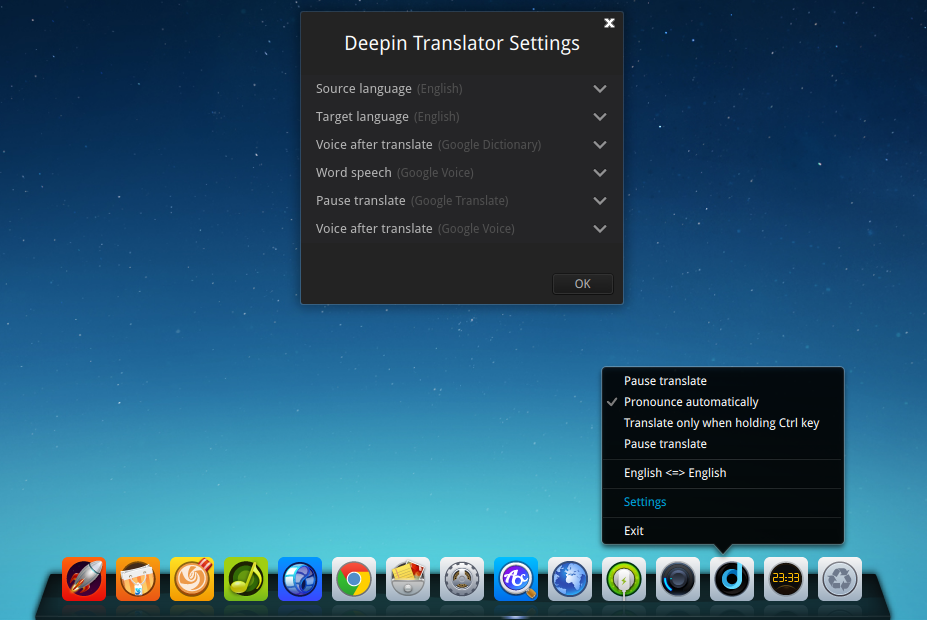Open the Target language dropdown
The height and width of the screenshot is (620, 927).
pos(598,116)
